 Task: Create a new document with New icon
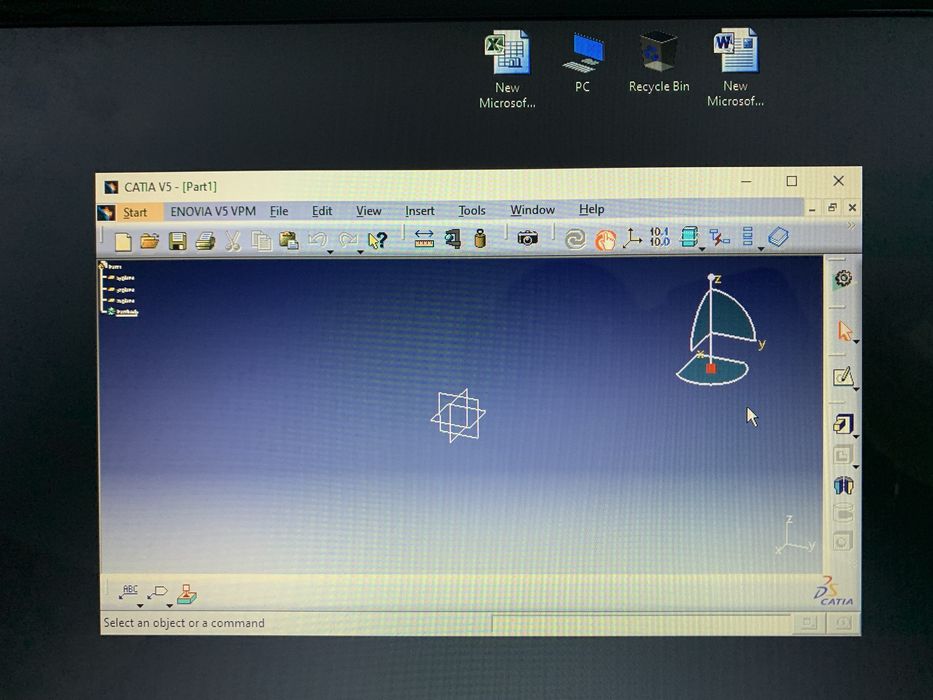(123, 242)
